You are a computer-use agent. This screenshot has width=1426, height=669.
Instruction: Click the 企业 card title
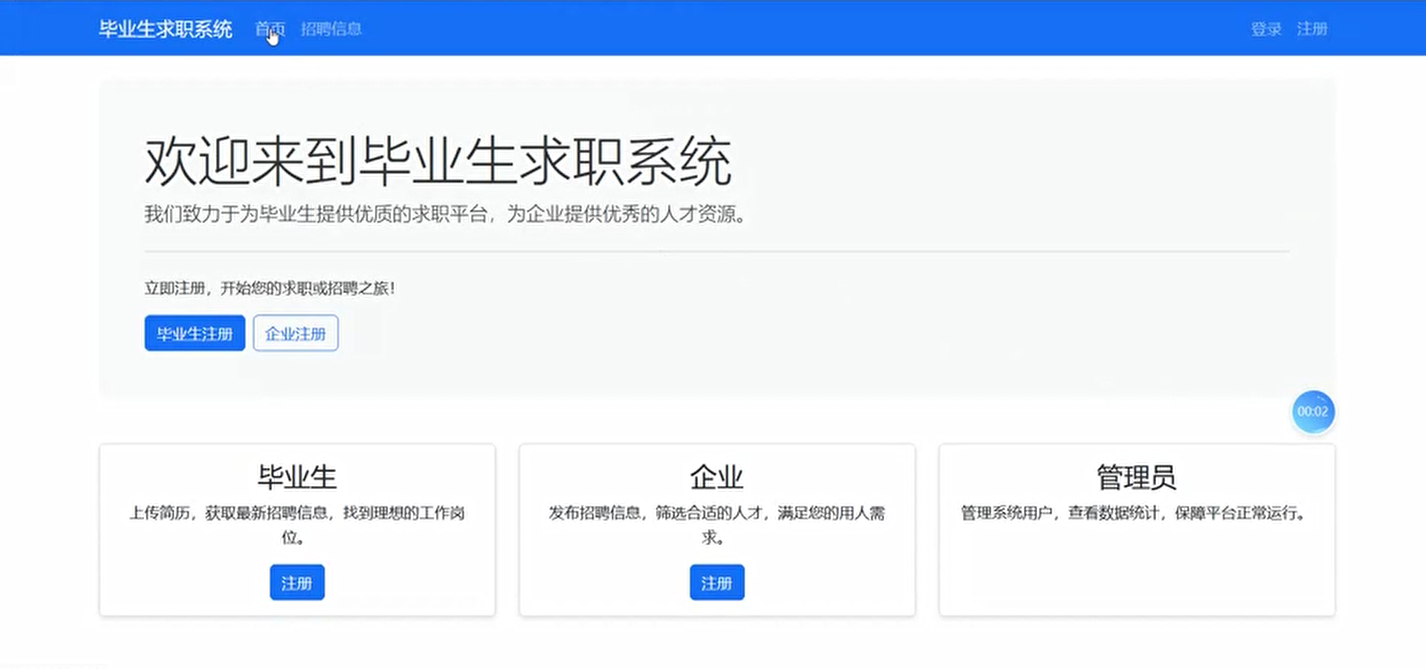coord(717,476)
